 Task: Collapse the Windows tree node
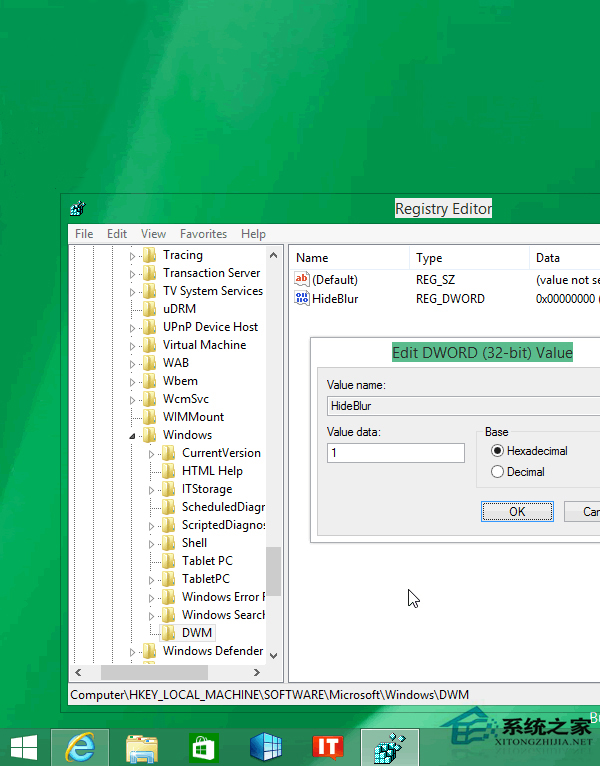(x=132, y=435)
